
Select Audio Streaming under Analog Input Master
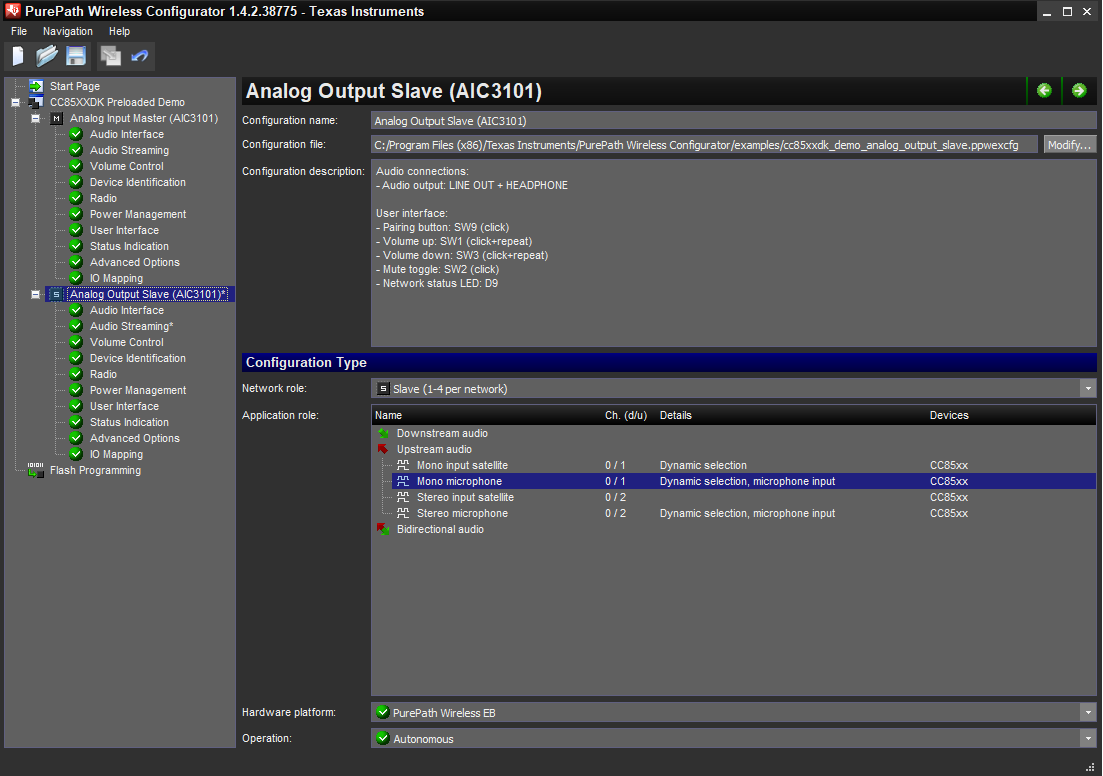[x=129, y=150]
